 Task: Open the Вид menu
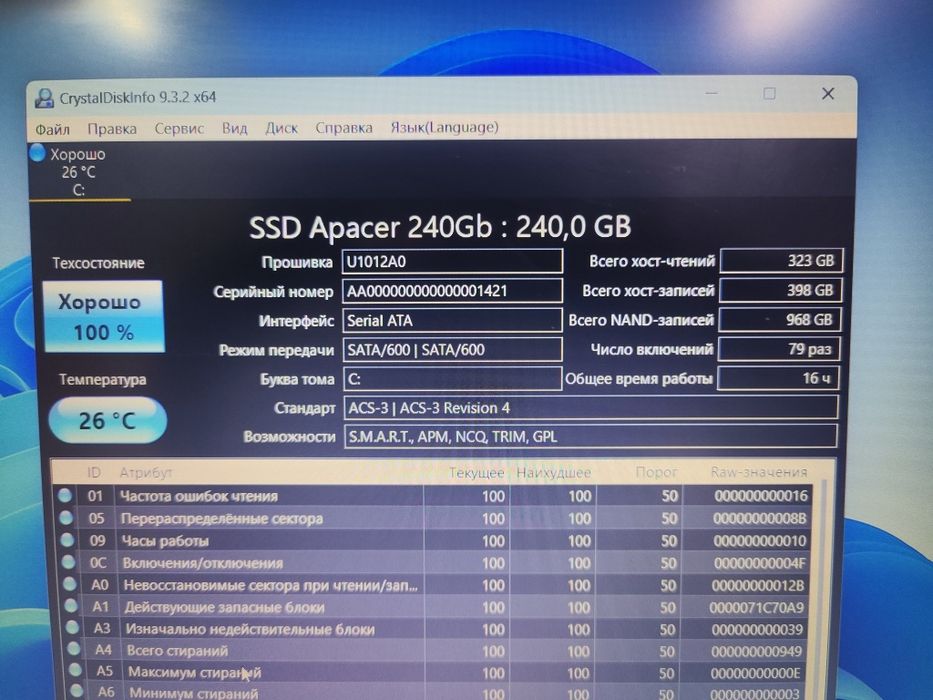point(234,128)
